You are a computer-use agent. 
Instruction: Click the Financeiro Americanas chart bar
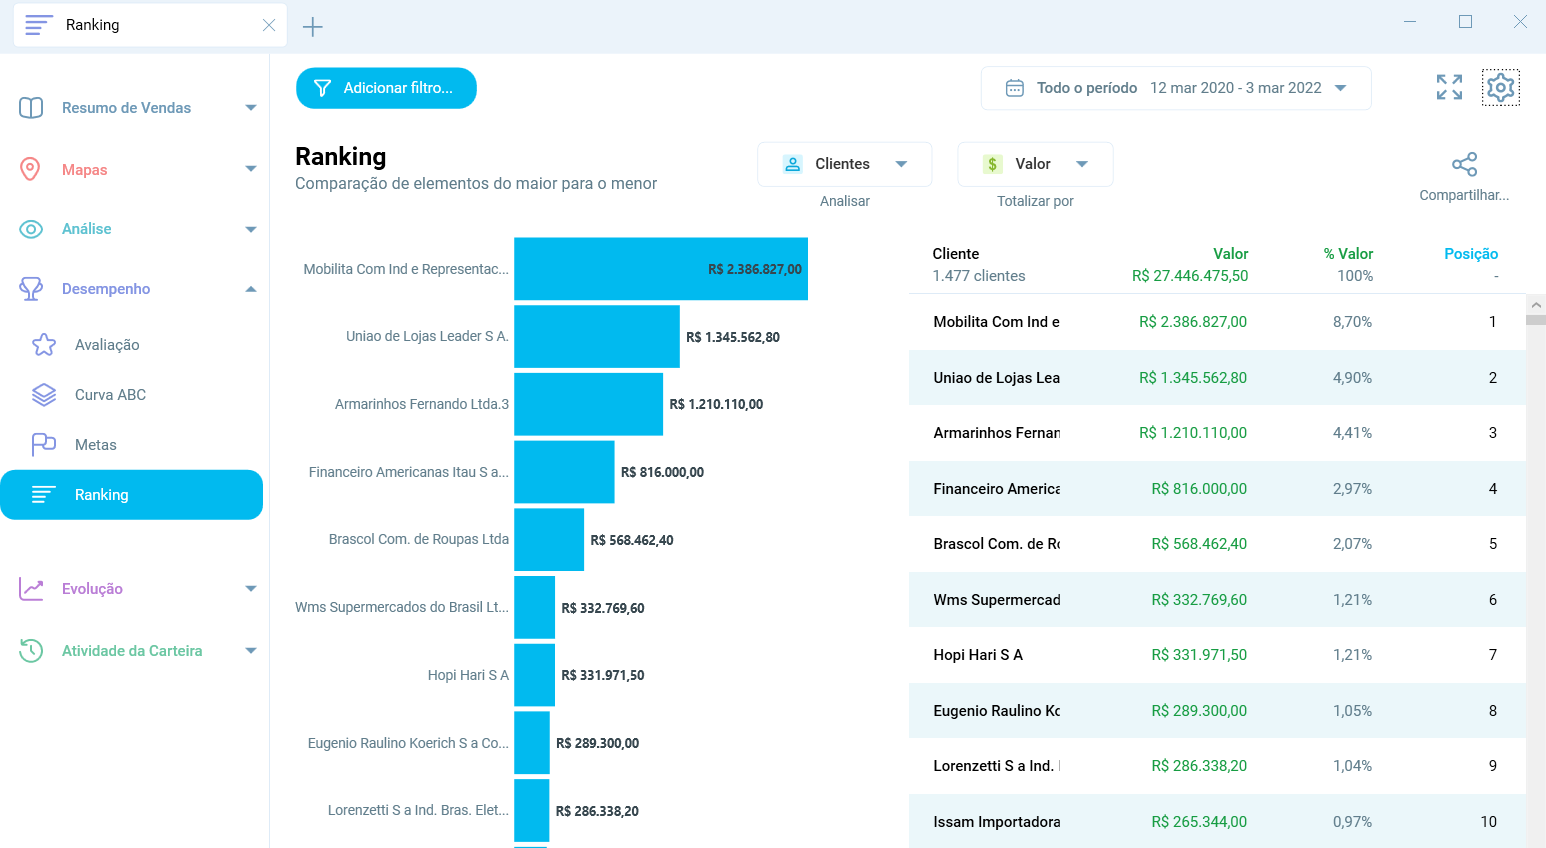point(564,472)
